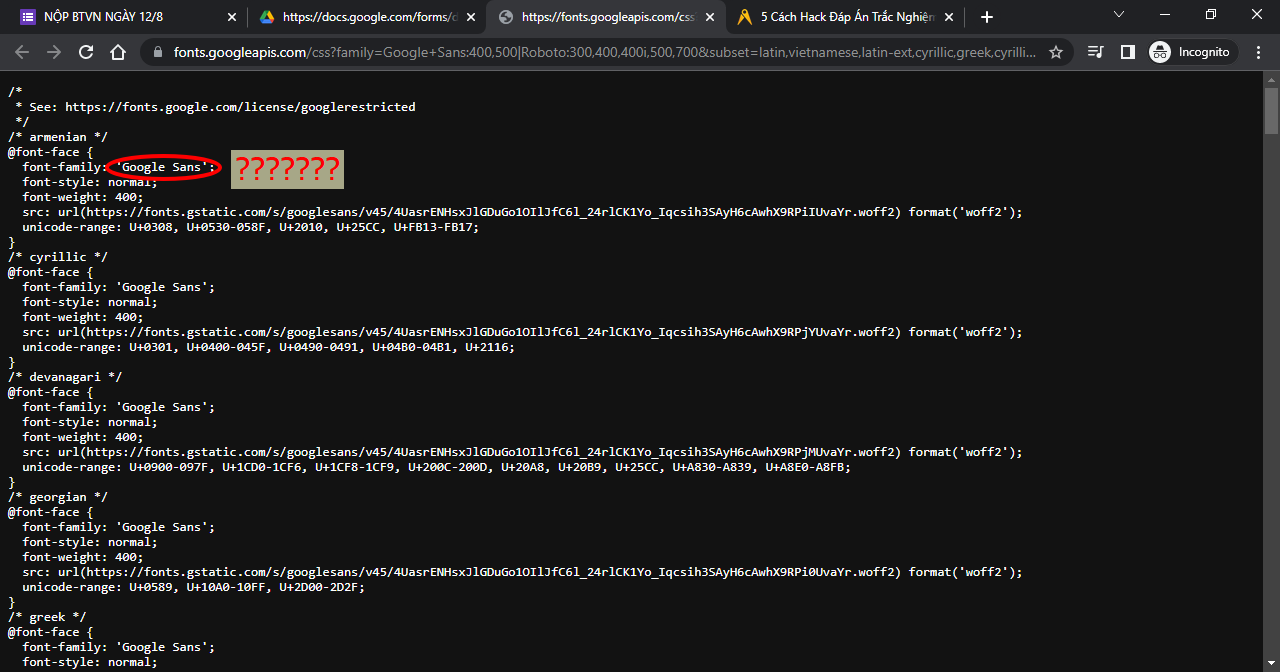Image resolution: width=1280 pixels, height=672 pixels.
Task: Click the cyrillic src woff2 URL line
Action: point(522,332)
